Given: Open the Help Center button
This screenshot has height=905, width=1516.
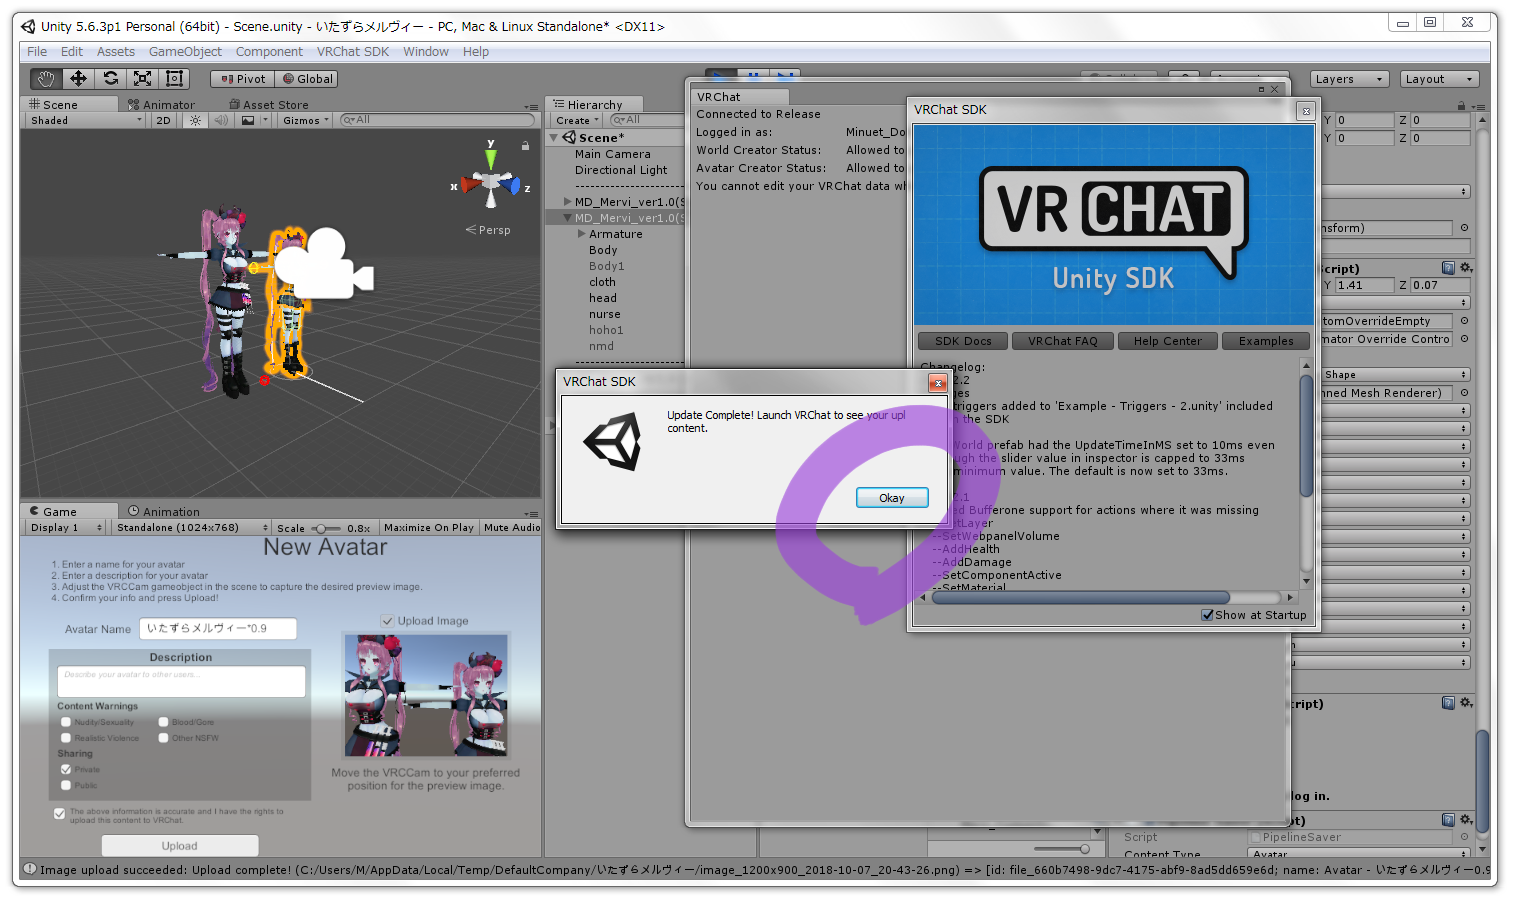Looking at the screenshot, I should pos(1168,341).
